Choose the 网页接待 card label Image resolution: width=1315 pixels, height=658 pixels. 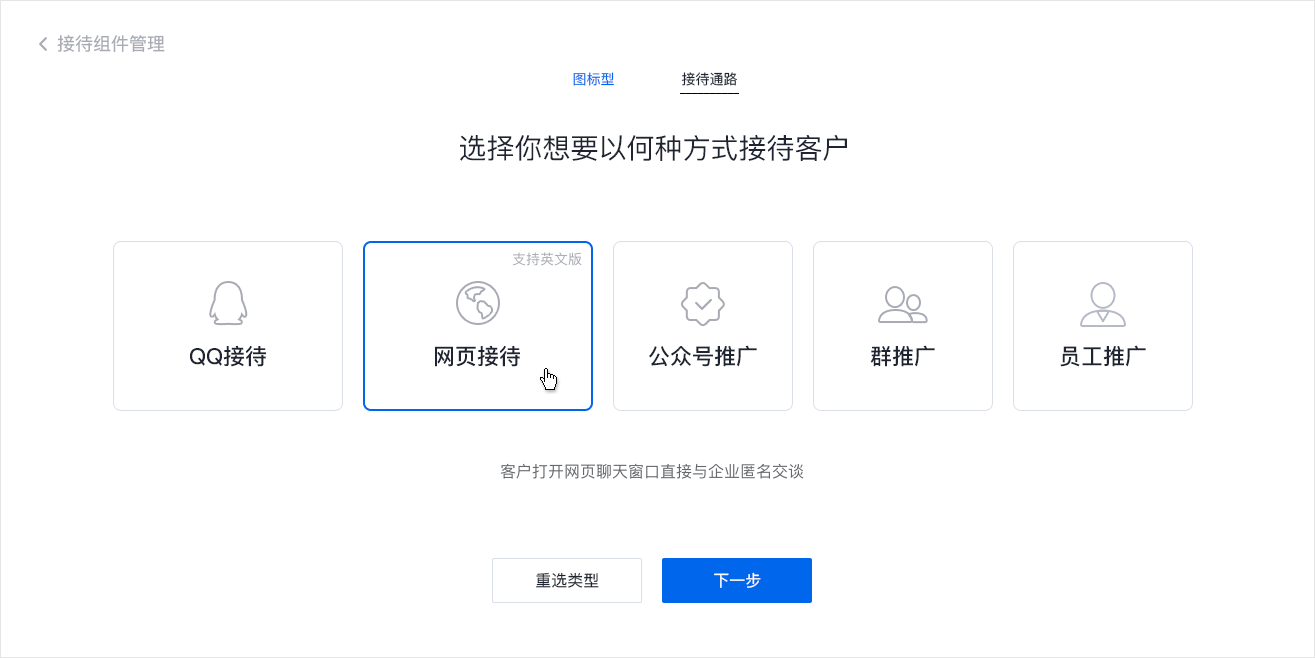[x=477, y=357]
